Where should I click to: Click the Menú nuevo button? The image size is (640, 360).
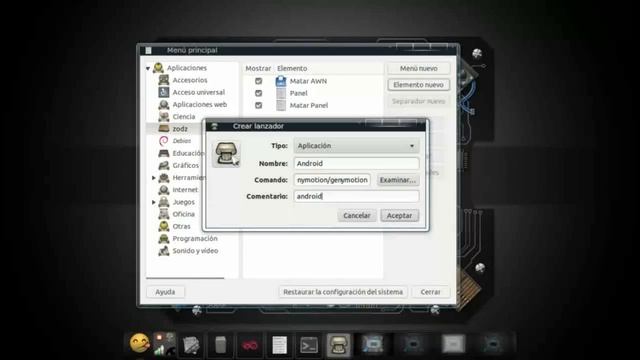pyautogui.click(x=418, y=68)
